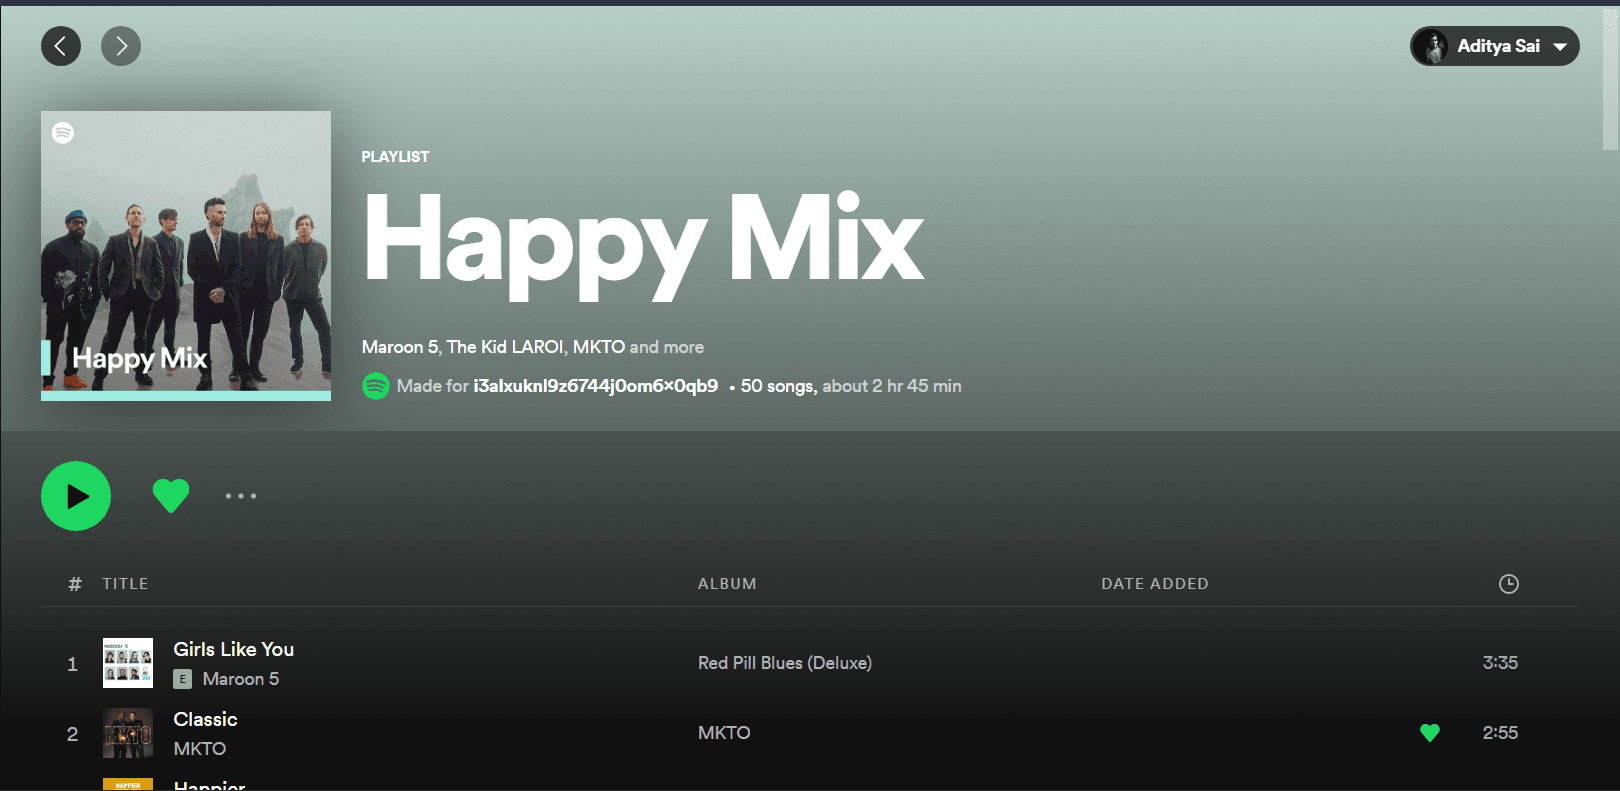The height and width of the screenshot is (791, 1620).
Task: Click the Spotify logo on the cover art
Action: click(63, 133)
